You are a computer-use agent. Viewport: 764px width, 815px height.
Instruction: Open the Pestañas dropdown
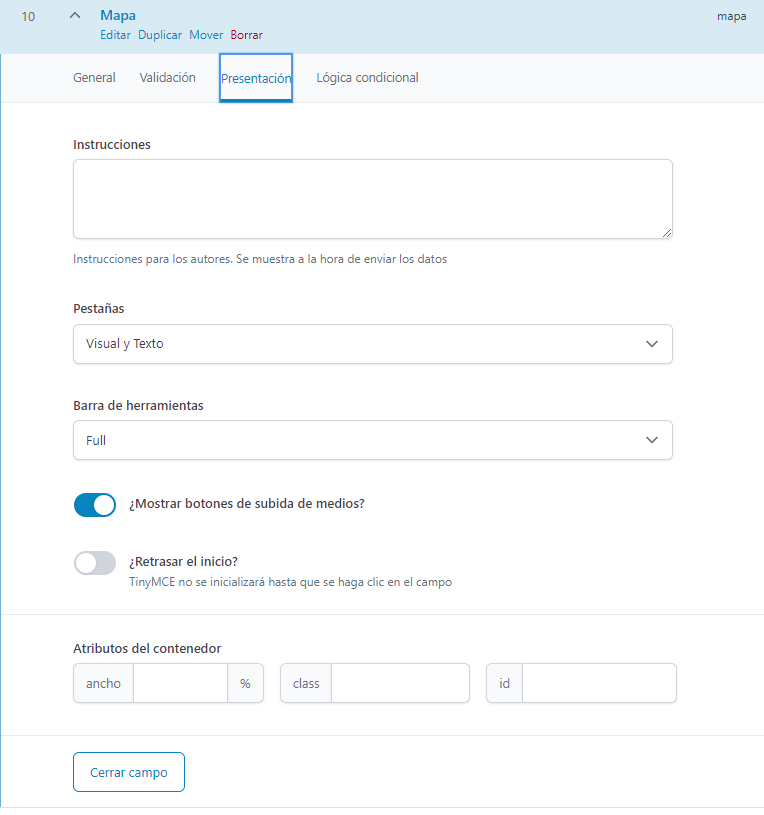(373, 344)
